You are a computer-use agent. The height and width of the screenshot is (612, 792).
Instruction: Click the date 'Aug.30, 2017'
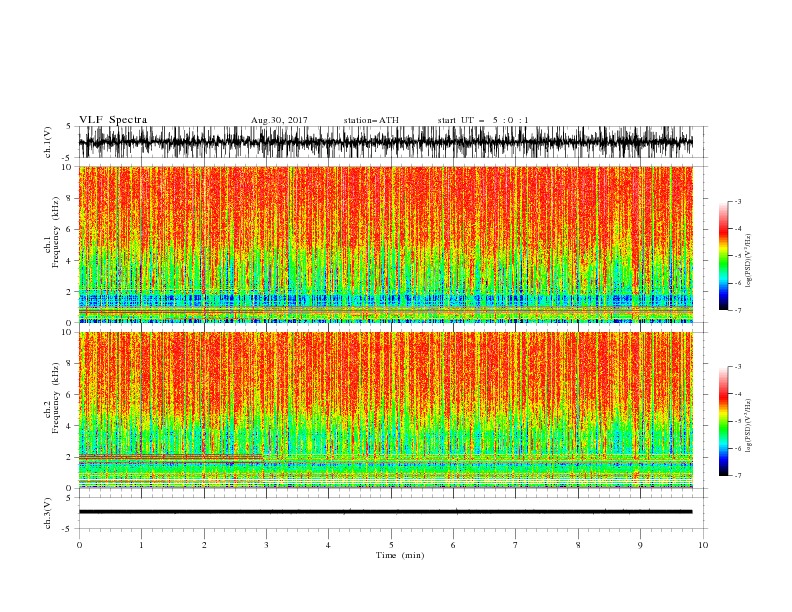(x=279, y=120)
